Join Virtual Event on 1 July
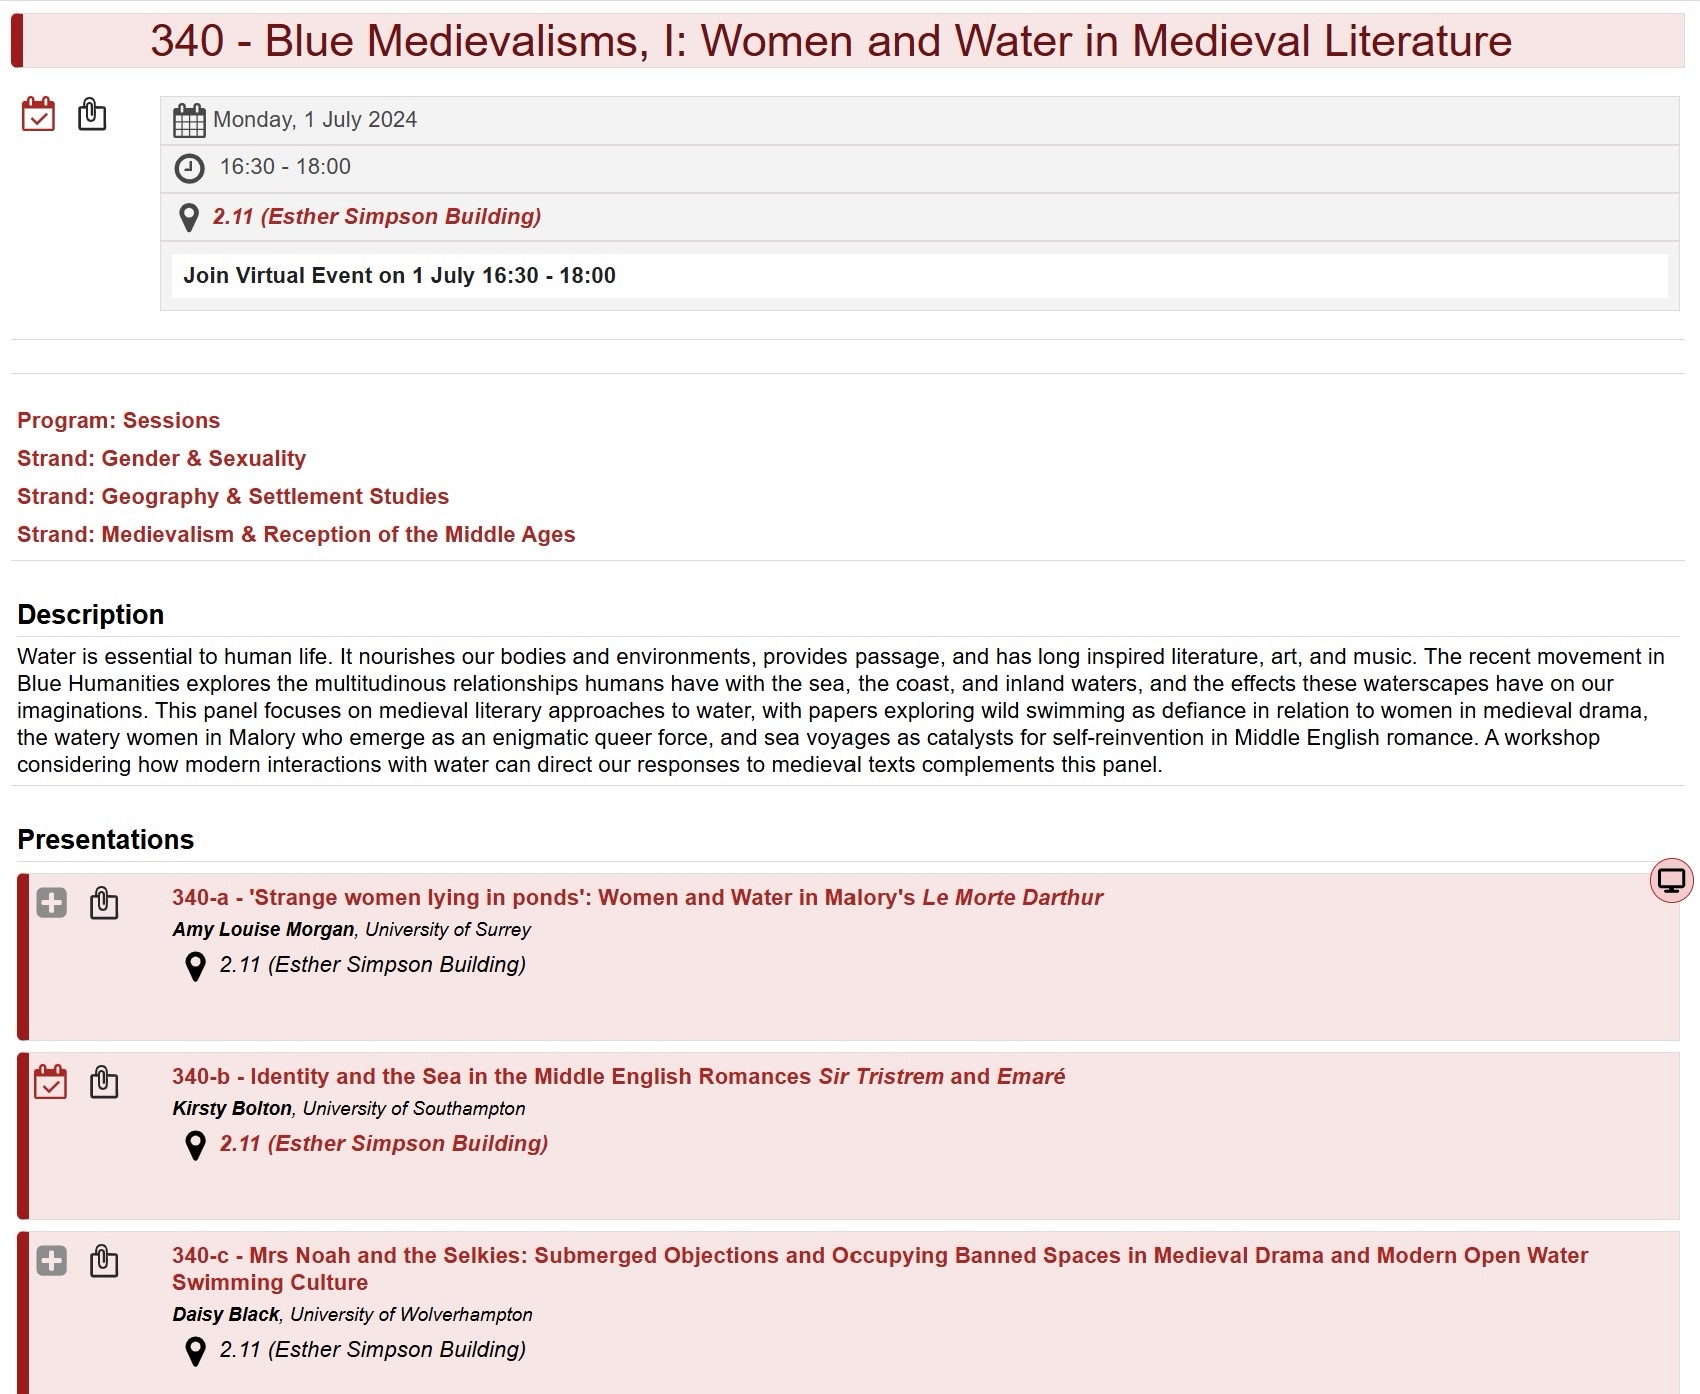The width and height of the screenshot is (1700, 1394). (399, 276)
